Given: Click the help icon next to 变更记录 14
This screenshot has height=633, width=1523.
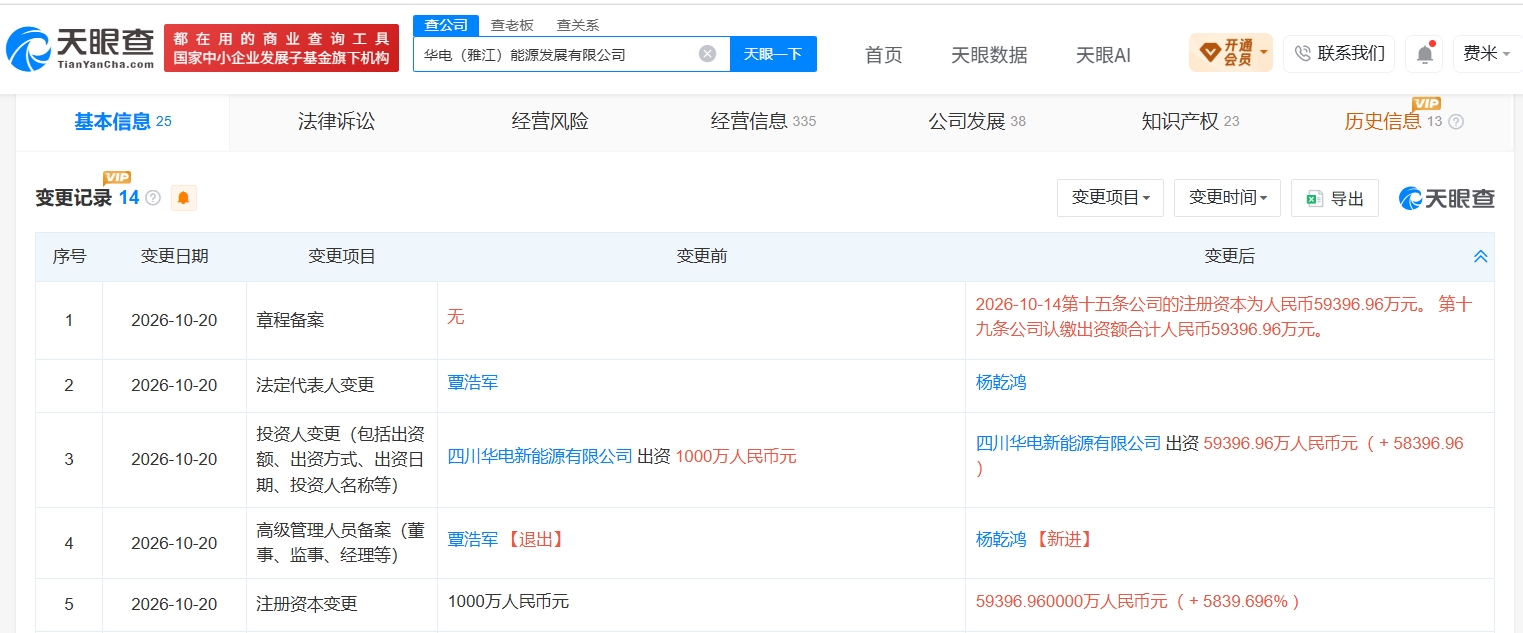Looking at the screenshot, I should [153, 198].
